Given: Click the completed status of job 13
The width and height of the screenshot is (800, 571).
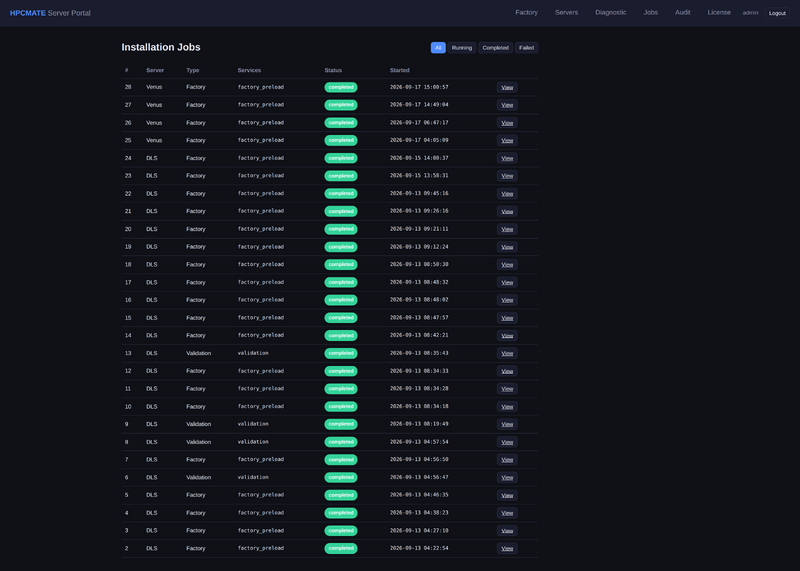Looking at the screenshot, I should [341, 353].
